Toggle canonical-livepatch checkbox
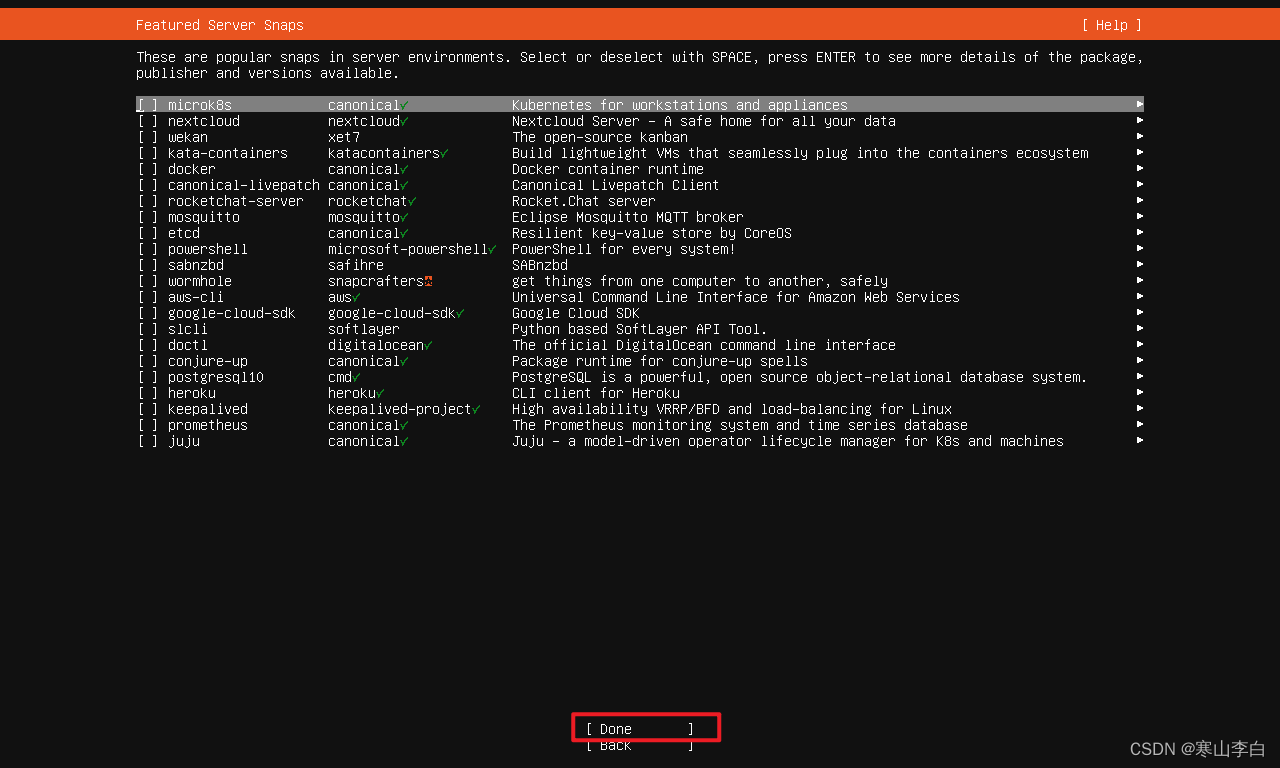The width and height of the screenshot is (1280, 768). pos(148,185)
